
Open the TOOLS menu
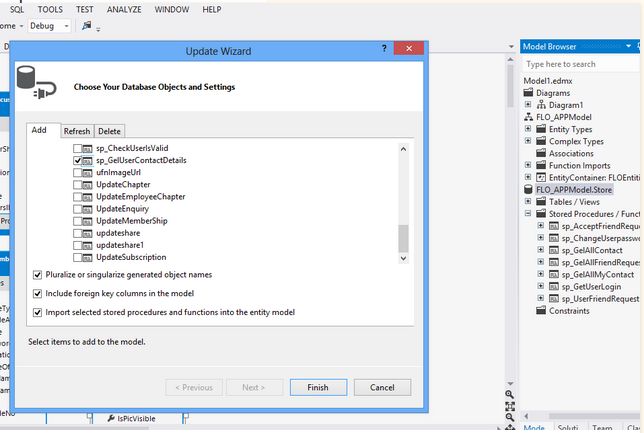pos(50,9)
